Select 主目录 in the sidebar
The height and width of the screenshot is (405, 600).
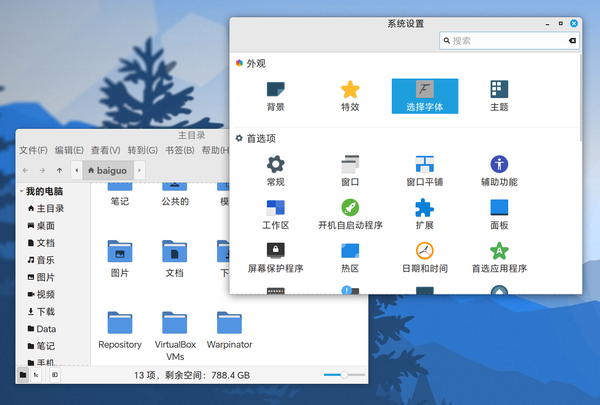[46, 209]
